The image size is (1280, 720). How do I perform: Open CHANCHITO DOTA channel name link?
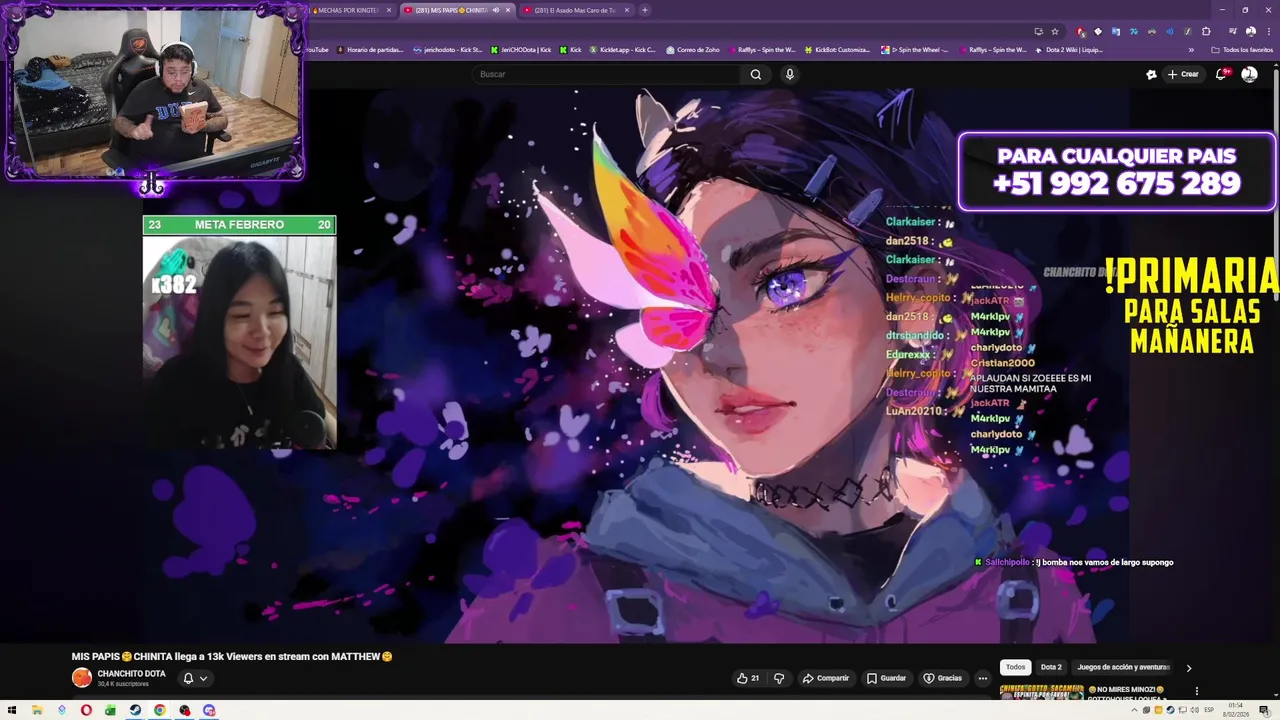(x=131, y=674)
